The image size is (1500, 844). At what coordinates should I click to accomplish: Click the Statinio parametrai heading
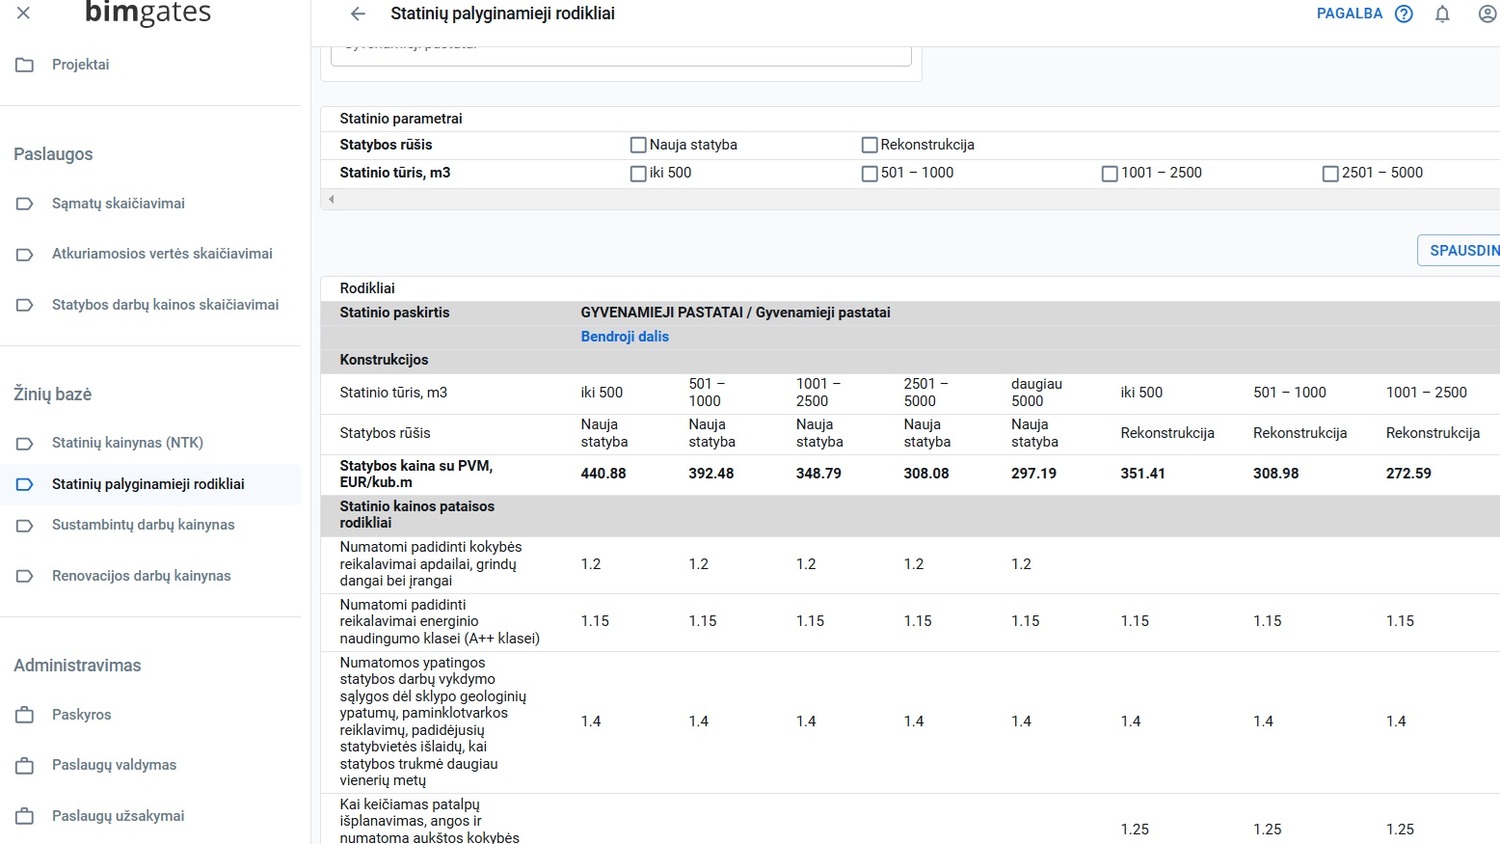tap(401, 119)
